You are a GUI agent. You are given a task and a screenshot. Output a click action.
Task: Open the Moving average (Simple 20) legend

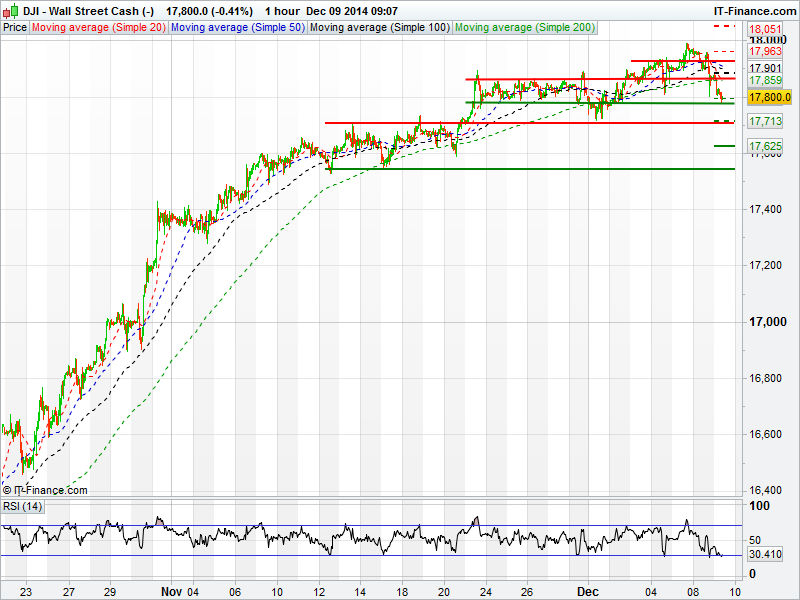(99, 28)
